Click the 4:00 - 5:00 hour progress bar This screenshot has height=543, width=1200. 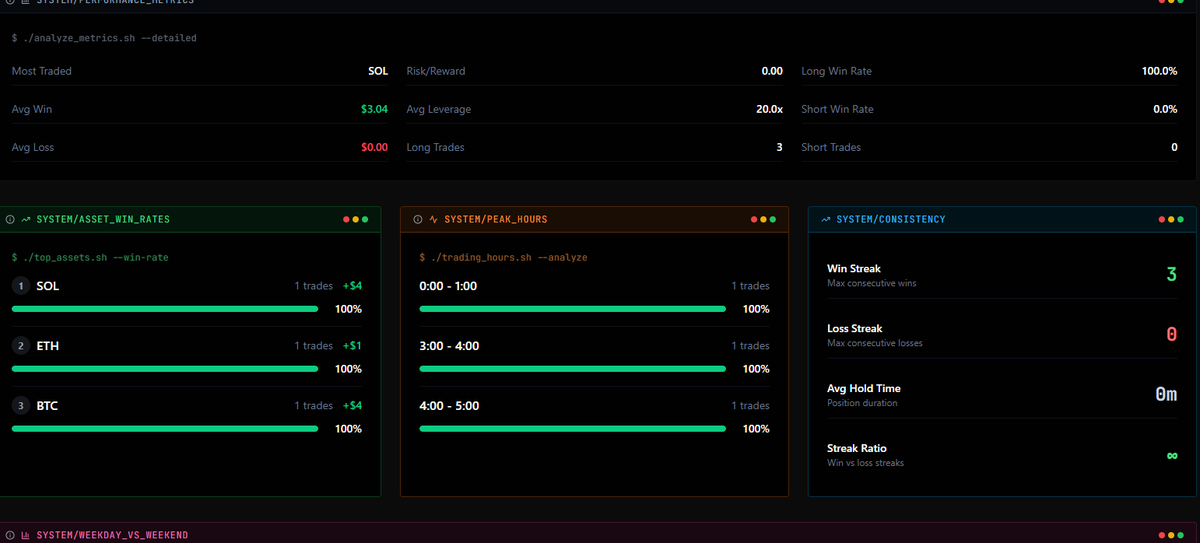click(x=573, y=429)
